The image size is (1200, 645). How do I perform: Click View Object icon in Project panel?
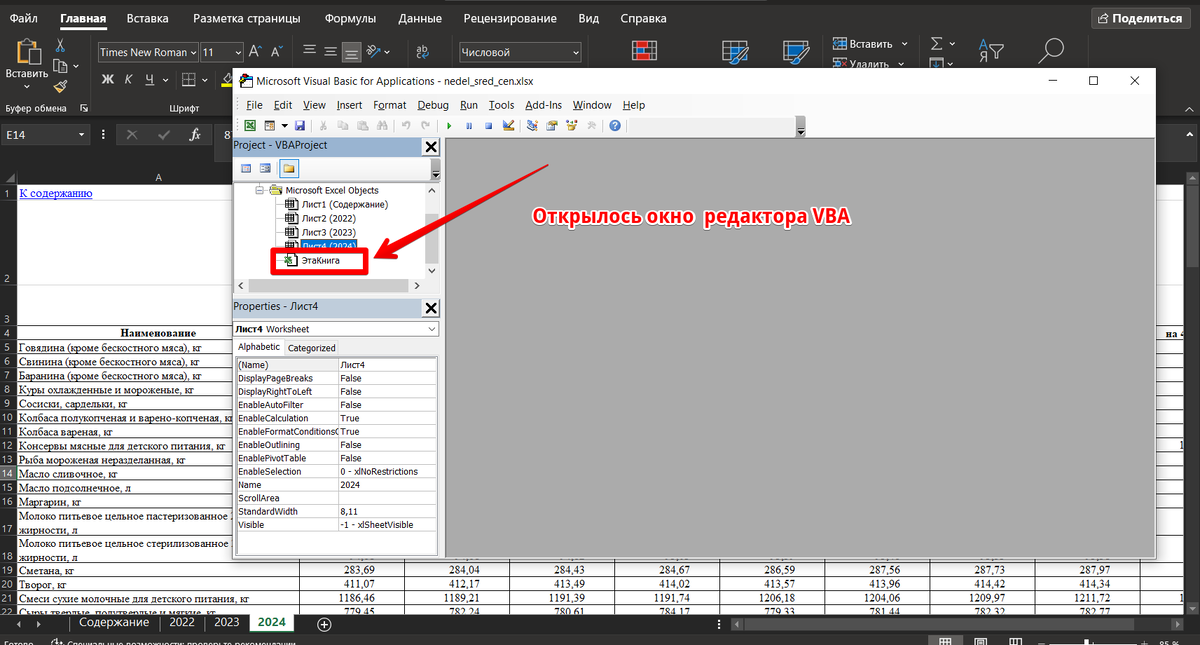click(x=266, y=168)
